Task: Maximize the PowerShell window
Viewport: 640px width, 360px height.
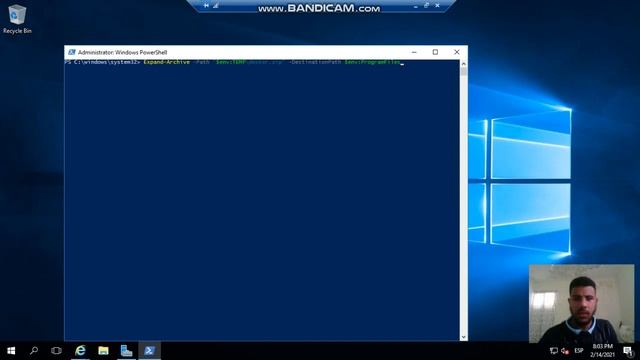Action: click(435, 52)
